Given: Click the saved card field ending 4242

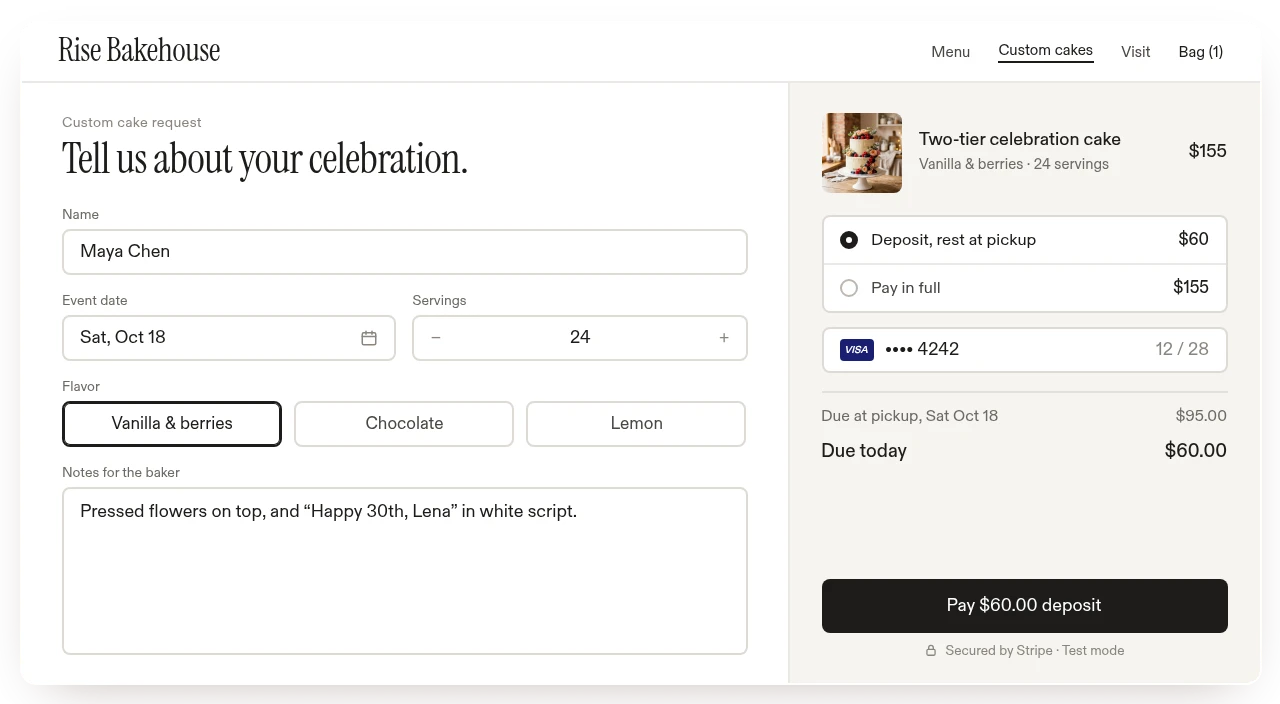Looking at the screenshot, I should point(1025,350).
